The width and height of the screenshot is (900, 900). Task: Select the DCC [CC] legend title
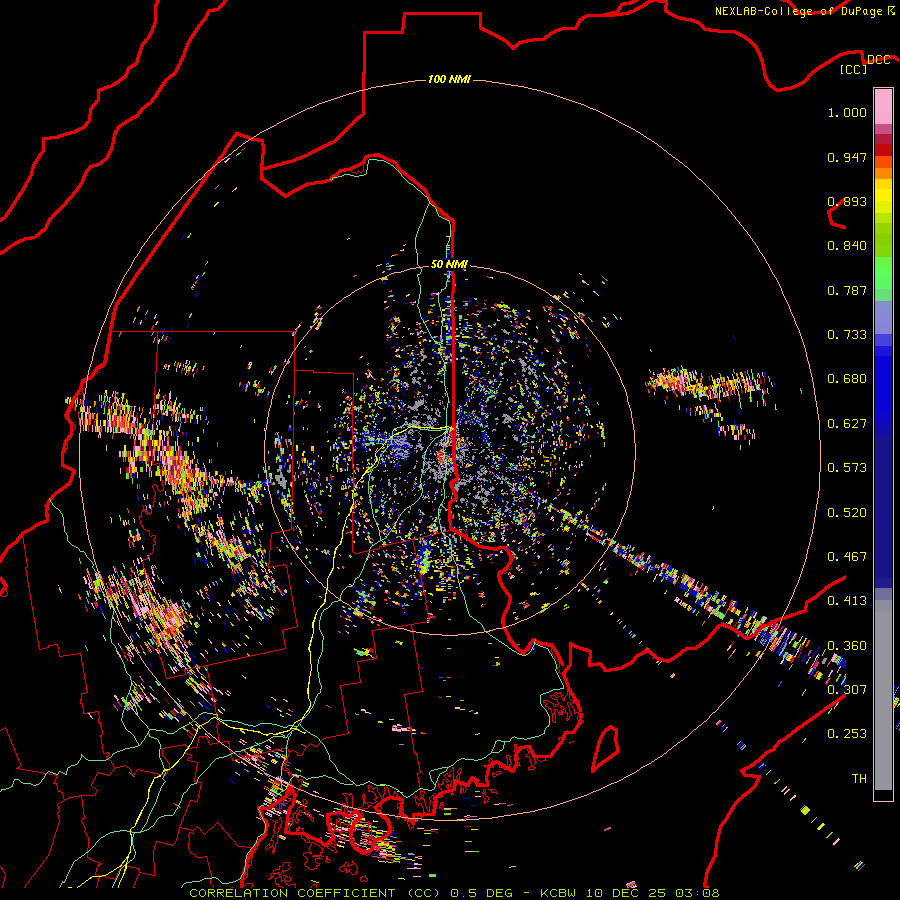[865, 64]
